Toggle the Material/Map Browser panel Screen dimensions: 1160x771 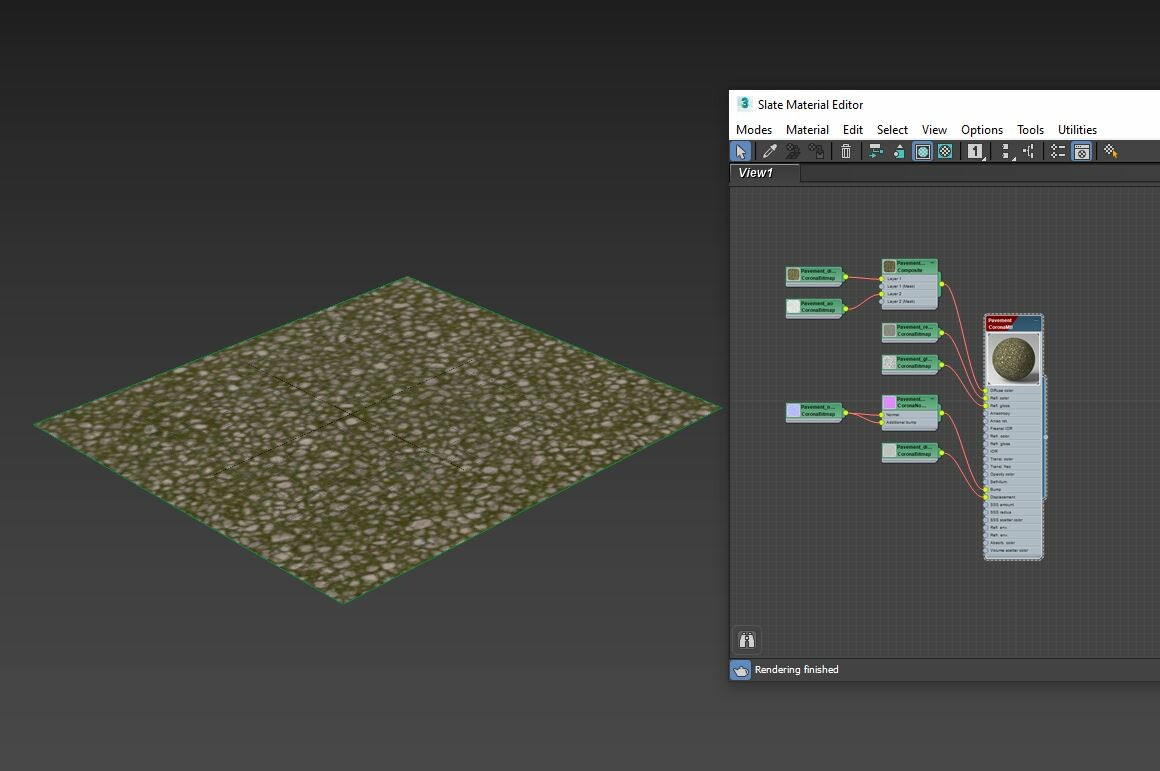[1082, 151]
